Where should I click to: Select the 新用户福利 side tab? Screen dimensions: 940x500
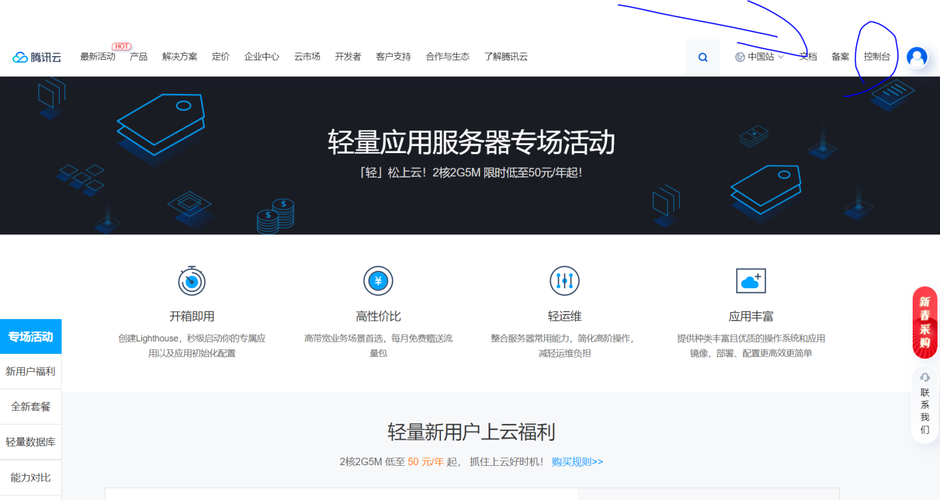click(x=31, y=372)
